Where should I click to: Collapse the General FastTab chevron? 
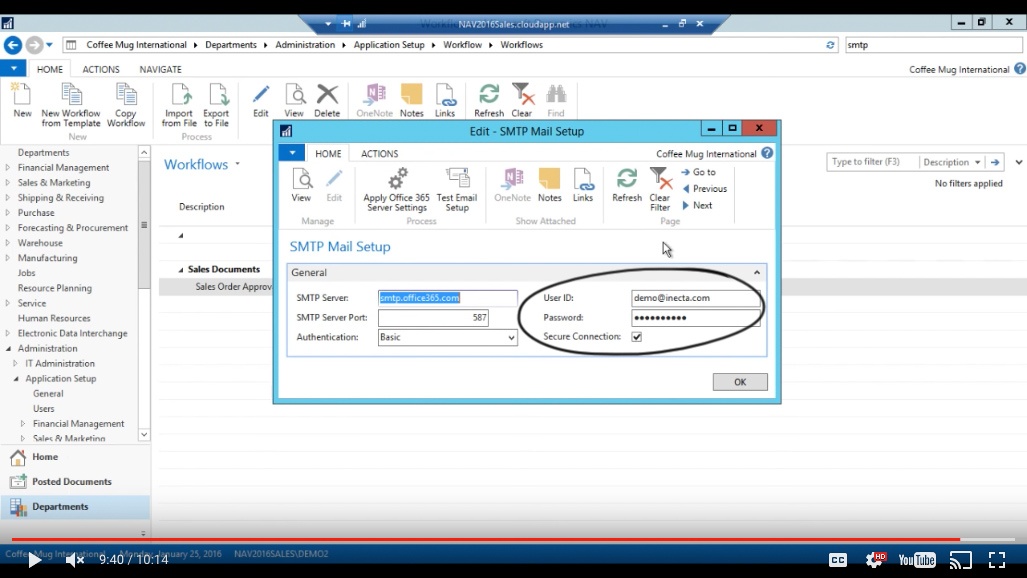(756, 272)
